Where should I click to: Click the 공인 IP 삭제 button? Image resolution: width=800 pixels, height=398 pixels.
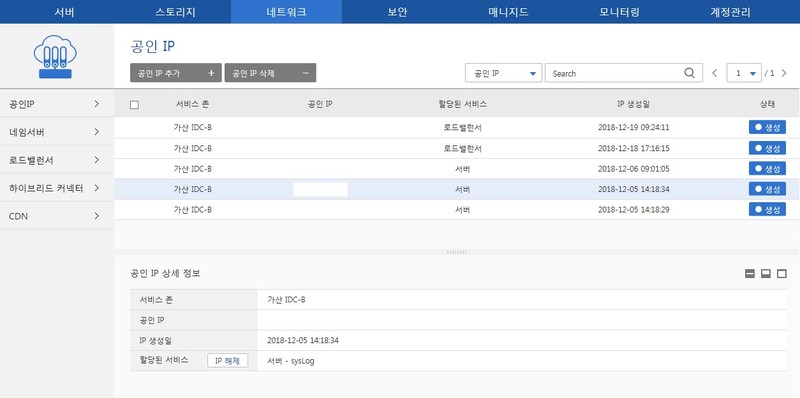pos(270,73)
